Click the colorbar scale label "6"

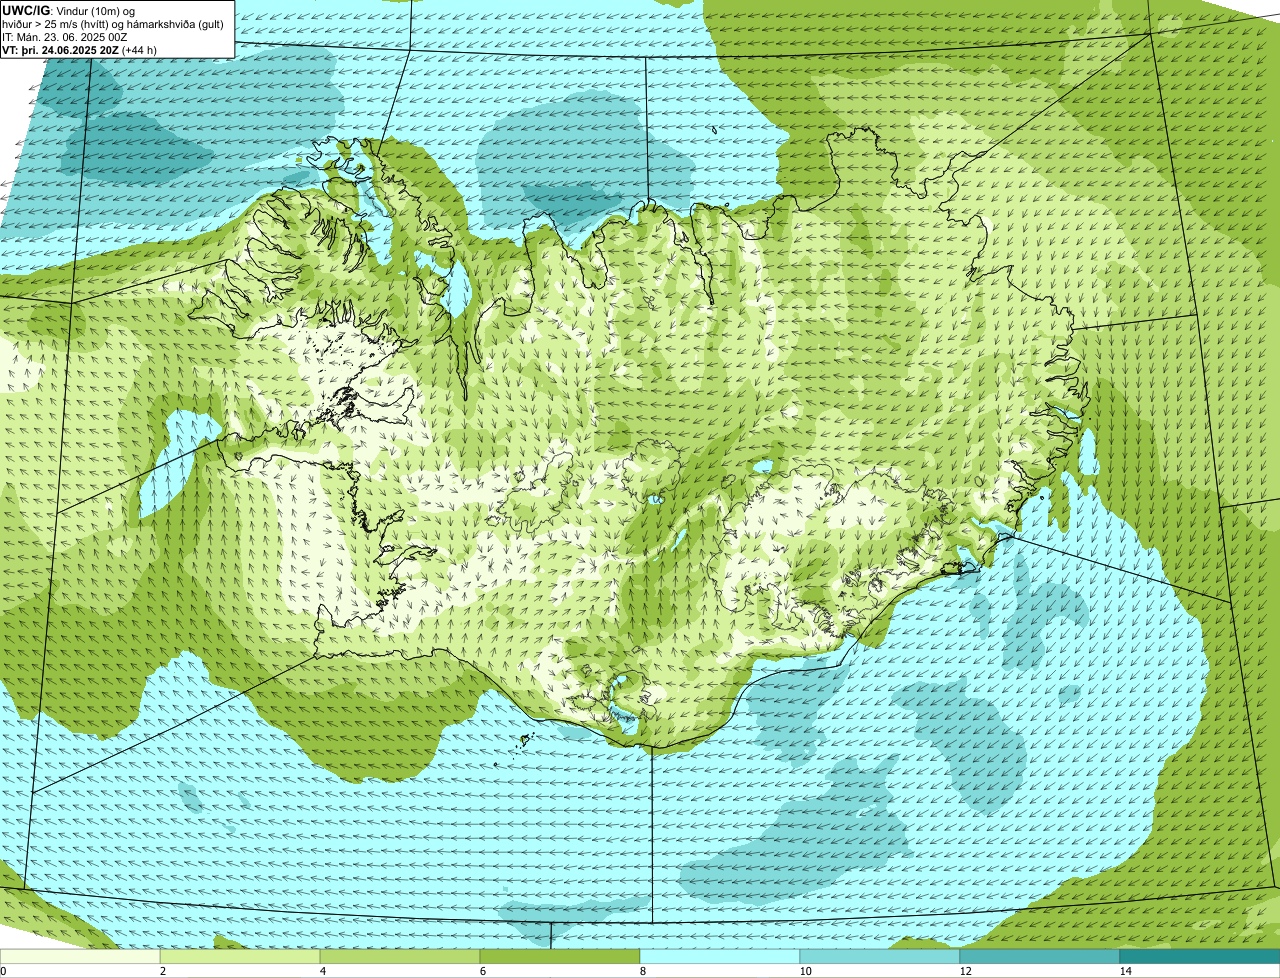483,971
